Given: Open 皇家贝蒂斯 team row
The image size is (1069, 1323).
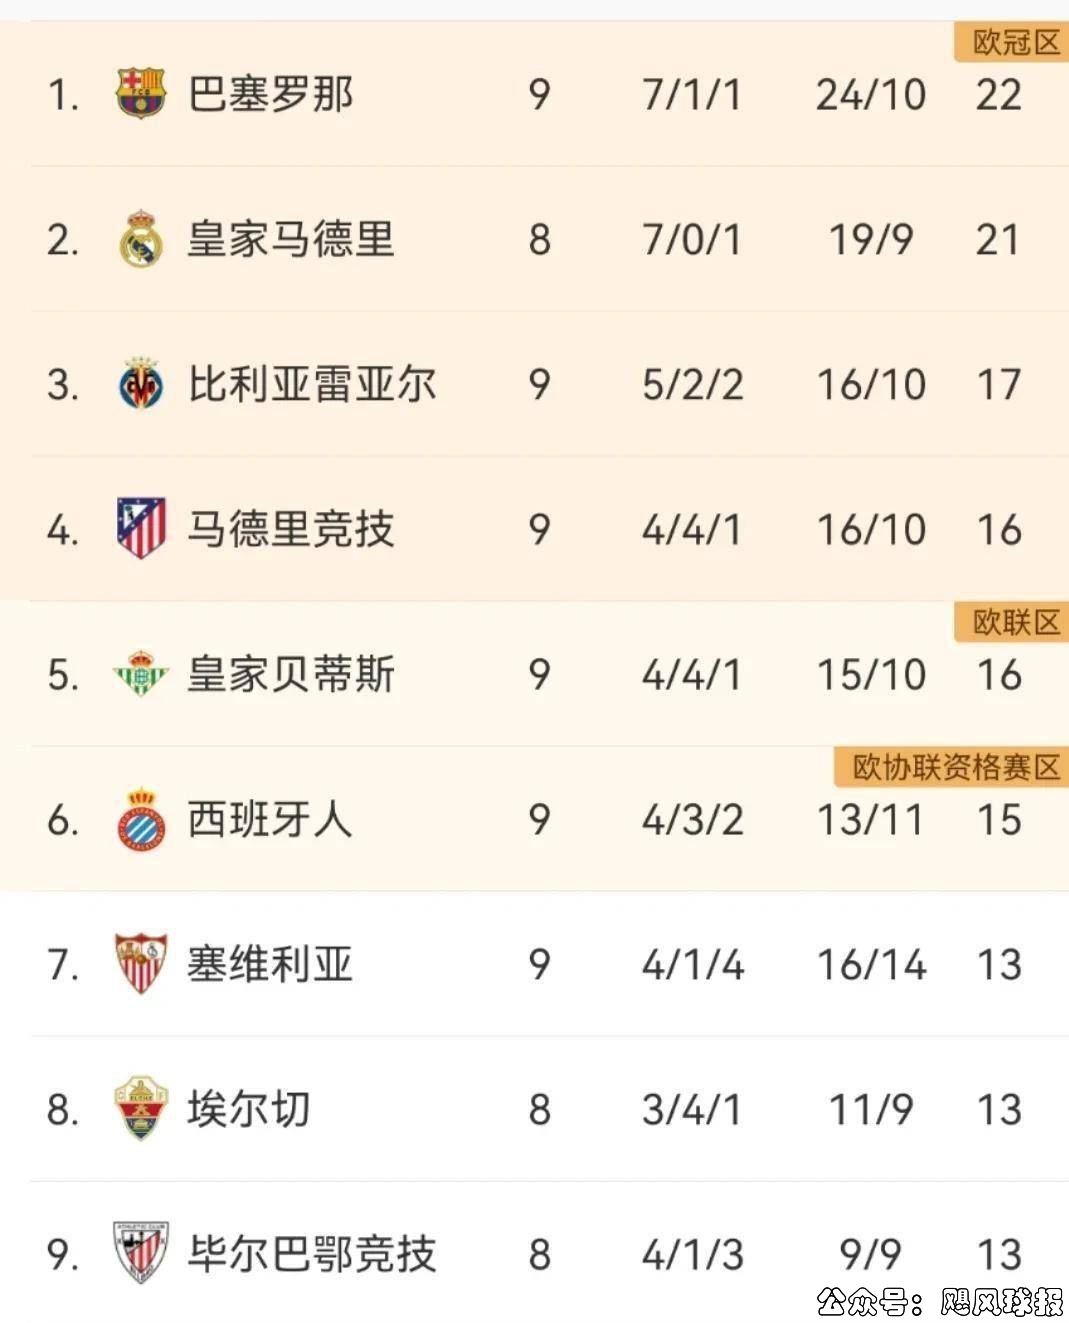Looking at the screenshot, I should [291, 674].
